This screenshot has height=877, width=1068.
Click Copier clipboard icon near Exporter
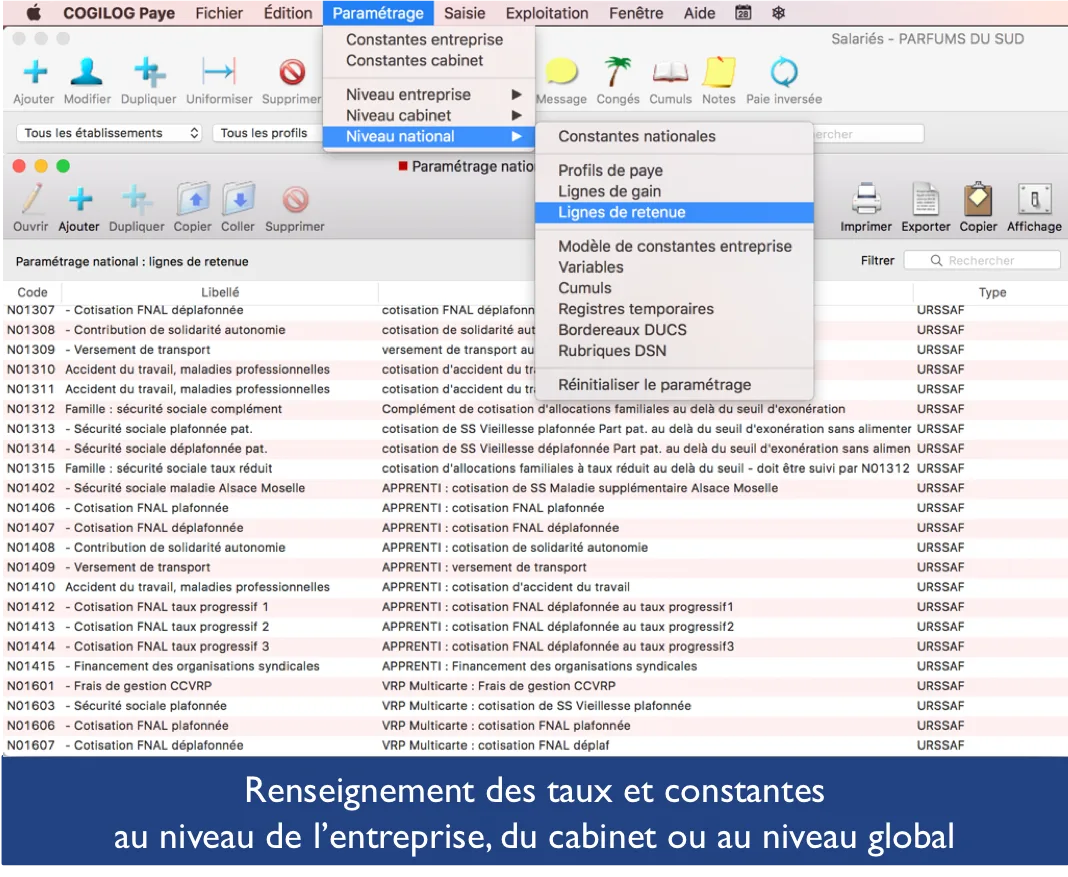(978, 200)
